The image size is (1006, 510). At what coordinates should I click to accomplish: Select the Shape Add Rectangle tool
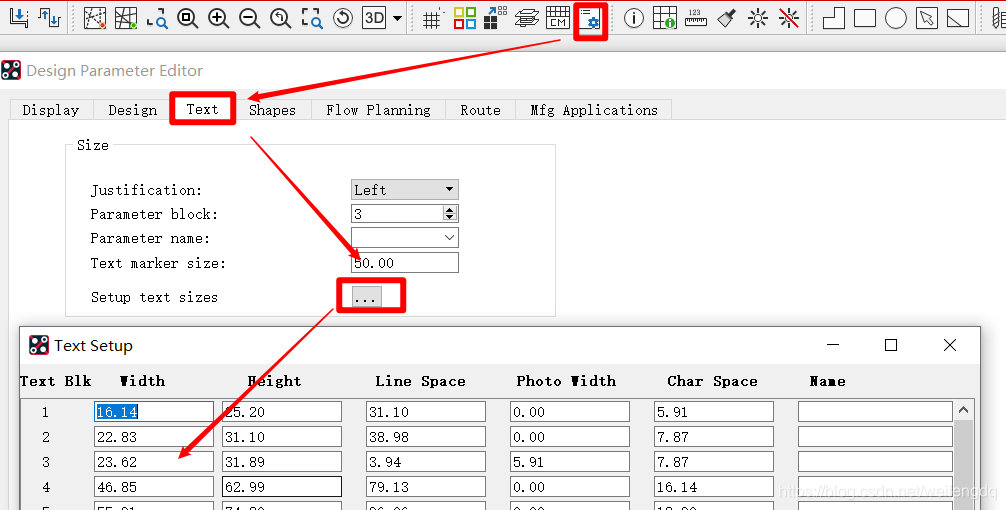tap(865, 18)
